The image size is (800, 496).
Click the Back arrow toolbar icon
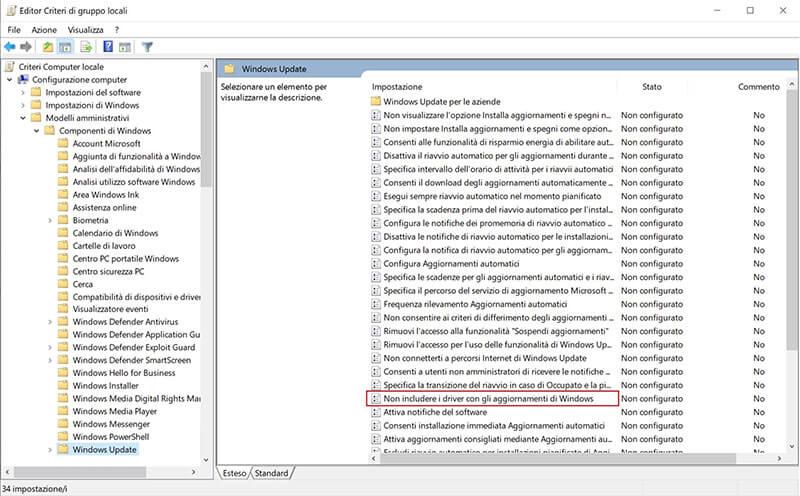pos(9,47)
